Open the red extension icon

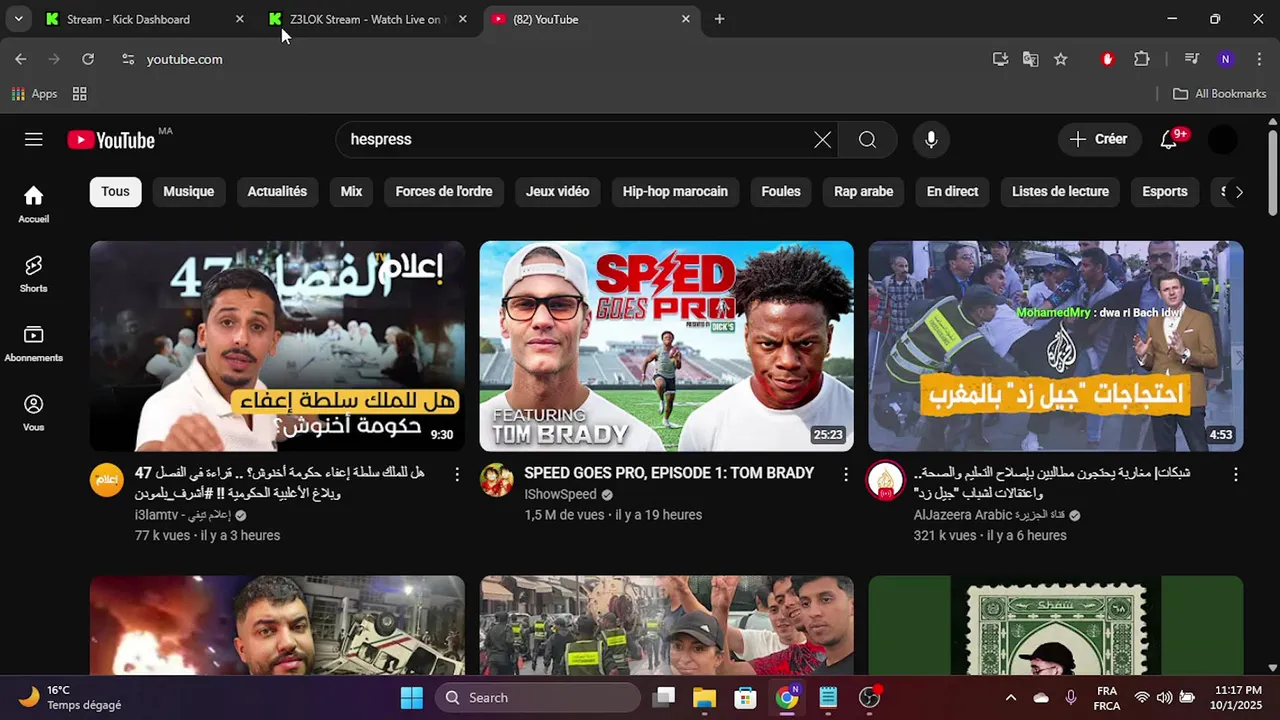1107,59
